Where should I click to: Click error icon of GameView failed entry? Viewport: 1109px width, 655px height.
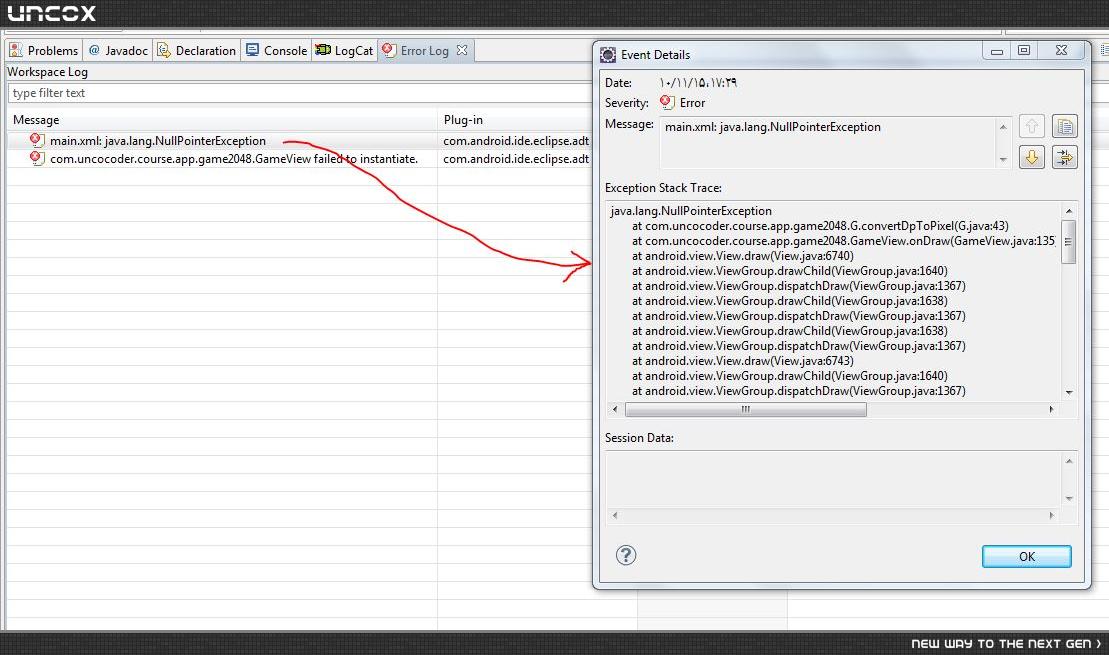(37, 158)
